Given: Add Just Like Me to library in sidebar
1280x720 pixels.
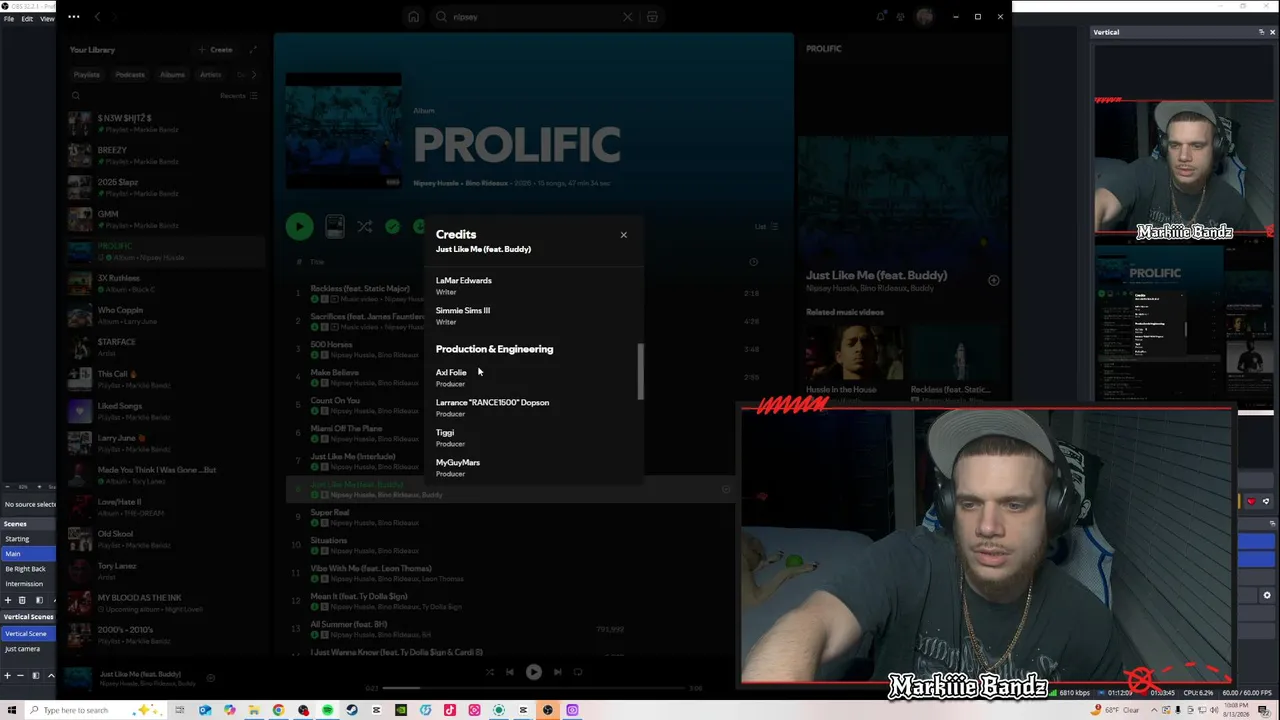Looking at the screenshot, I should tap(993, 280).
